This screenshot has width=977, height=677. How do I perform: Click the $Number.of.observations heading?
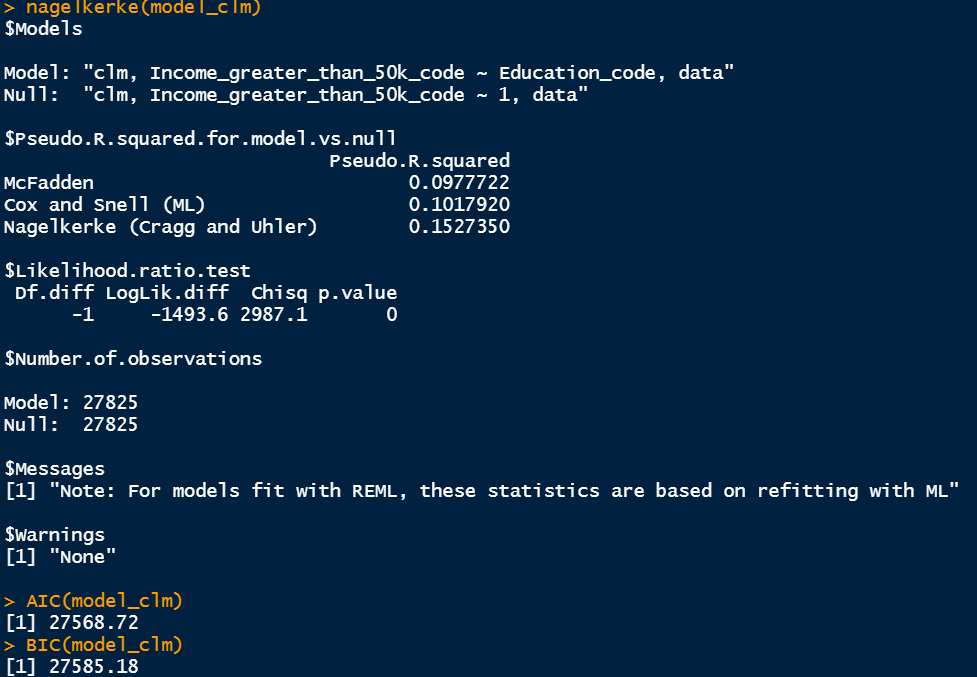tap(133, 359)
